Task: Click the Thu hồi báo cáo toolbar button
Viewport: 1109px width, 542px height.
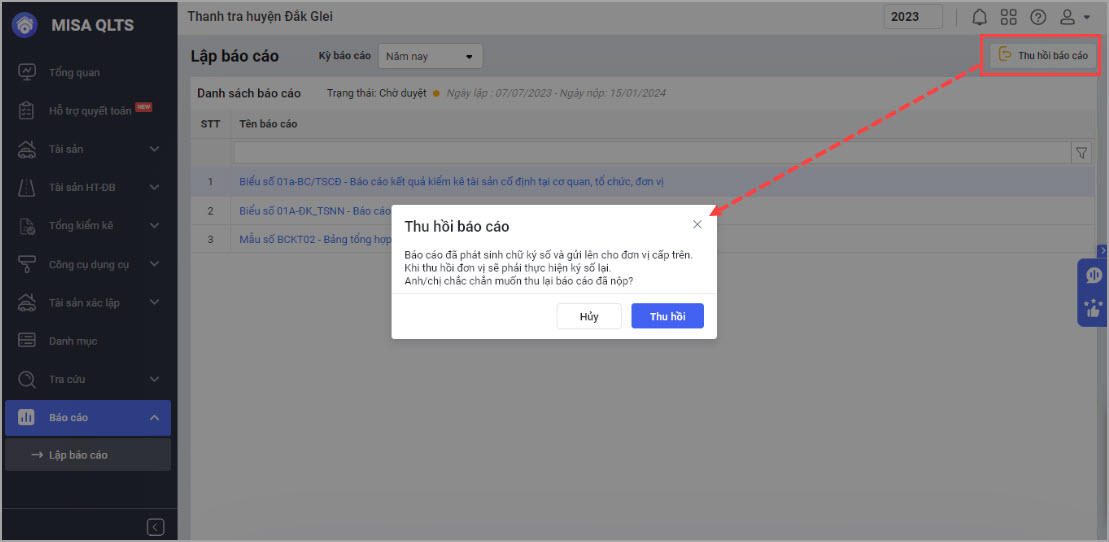Action: click(1043, 55)
